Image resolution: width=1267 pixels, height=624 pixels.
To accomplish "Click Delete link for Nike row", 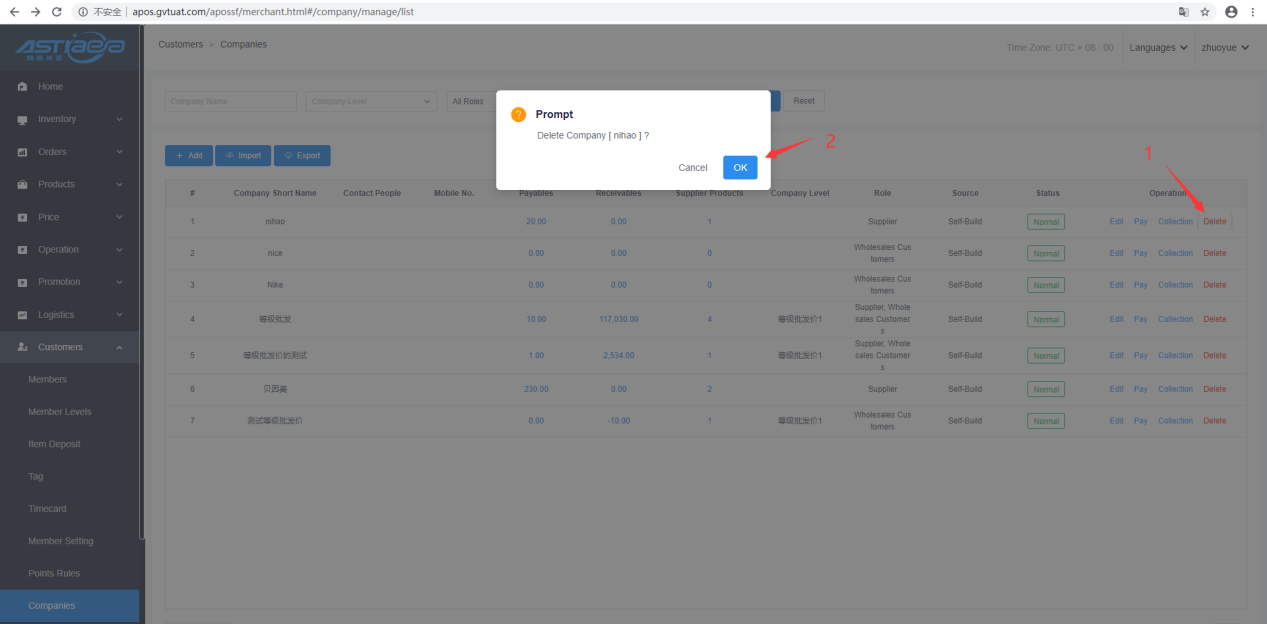I will pyautogui.click(x=1214, y=285).
